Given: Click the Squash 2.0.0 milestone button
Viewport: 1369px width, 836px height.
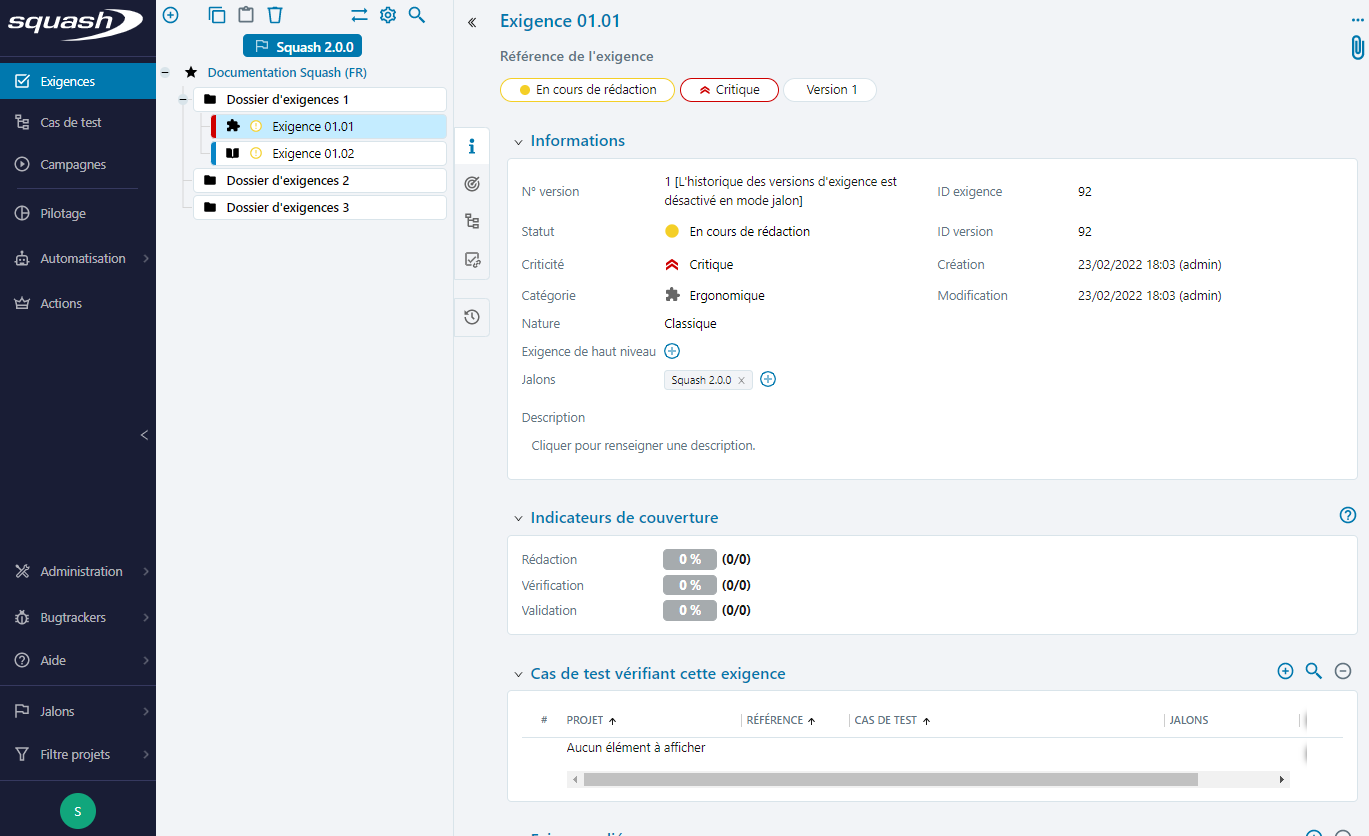Looking at the screenshot, I should 303,46.
